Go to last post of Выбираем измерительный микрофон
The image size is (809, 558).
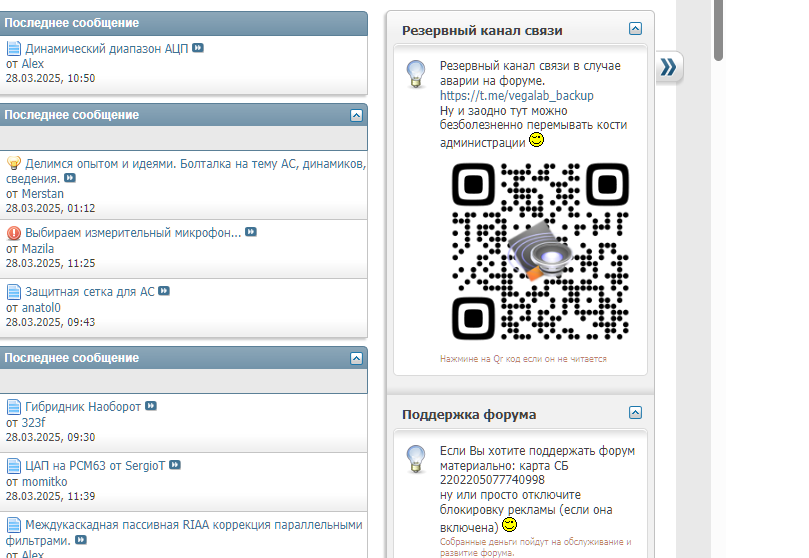coord(251,232)
